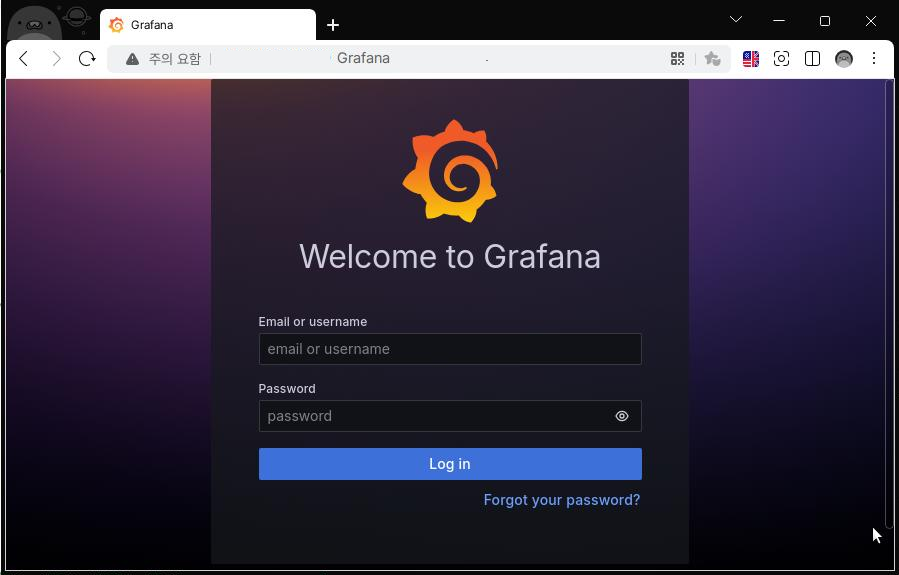Open the browser profile avatar
The width and height of the screenshot is (899, 575).
(843, 58)
